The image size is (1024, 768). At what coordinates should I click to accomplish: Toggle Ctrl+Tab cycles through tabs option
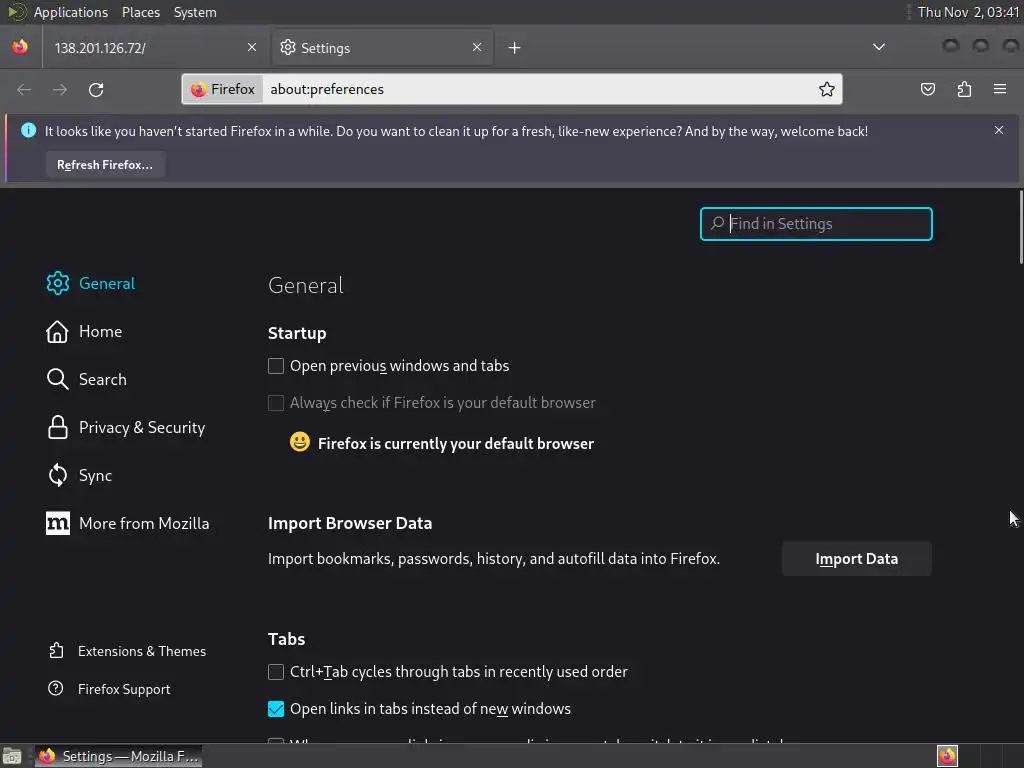coord(276,672)
